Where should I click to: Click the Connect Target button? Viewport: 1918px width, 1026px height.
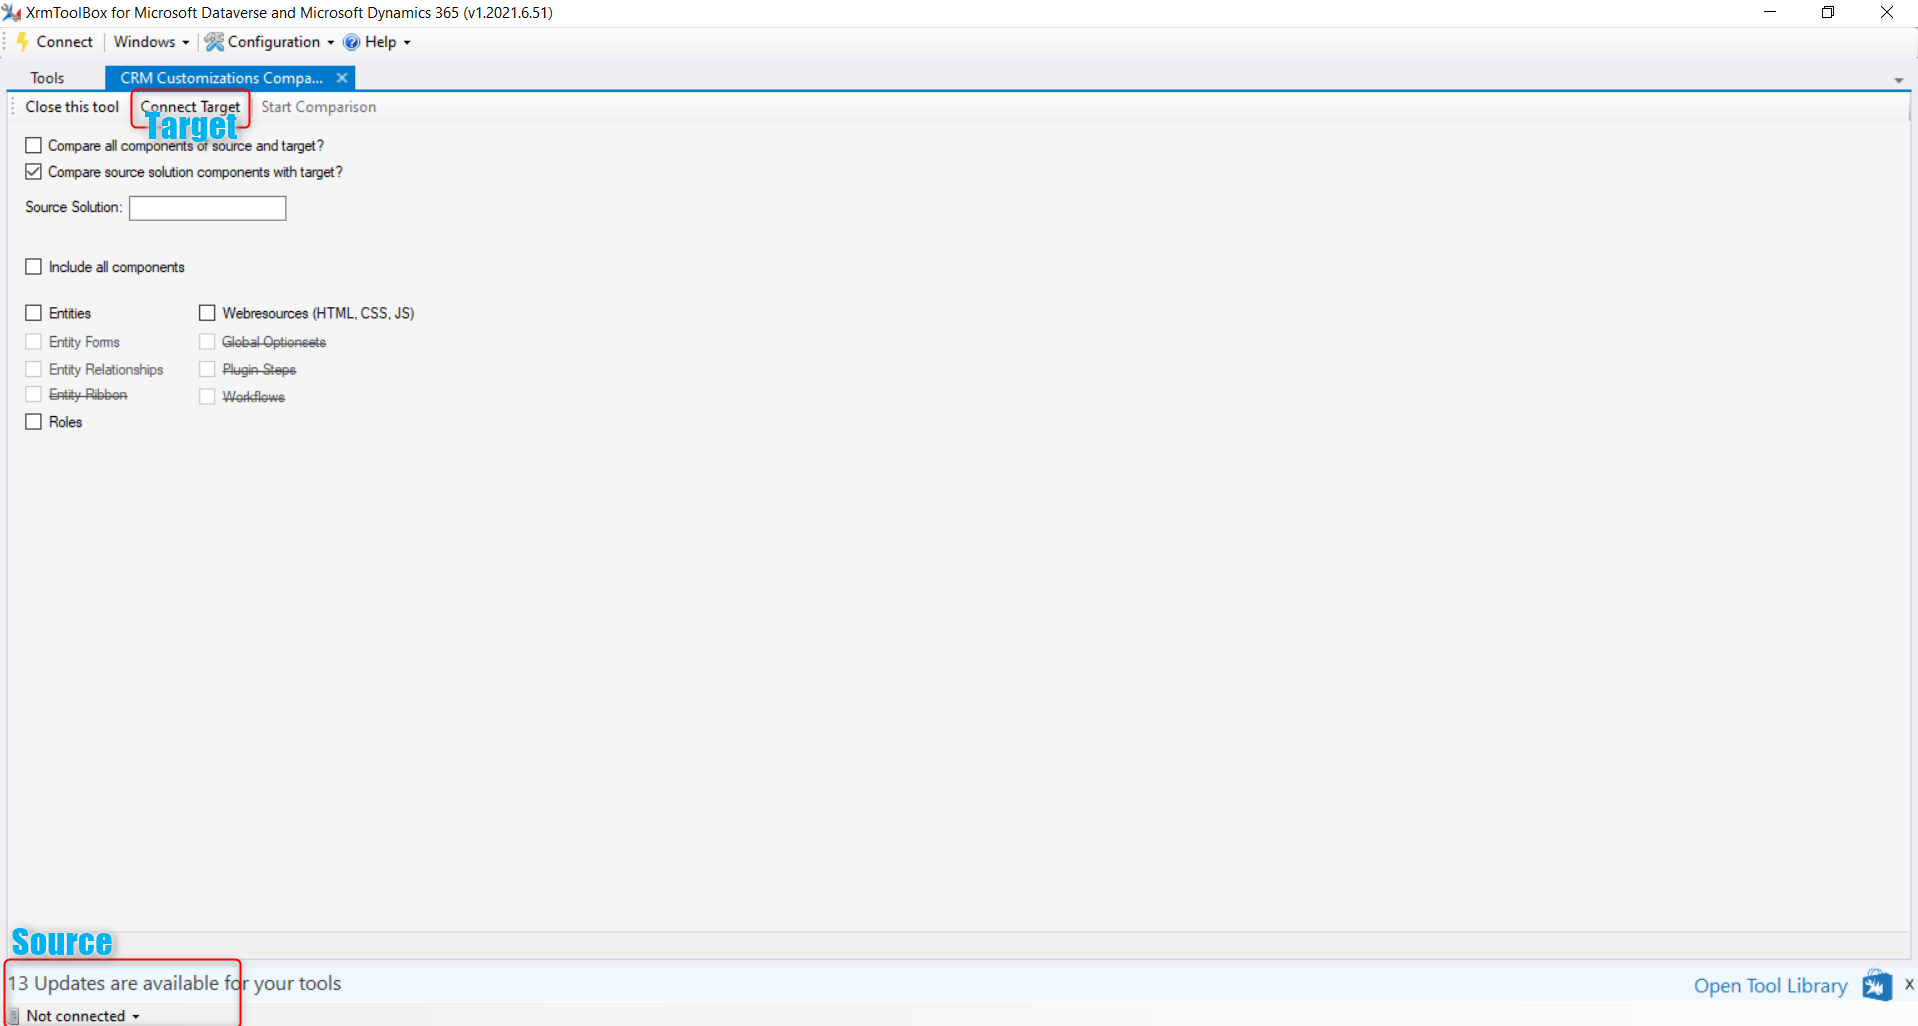click(x=190, y=107)
